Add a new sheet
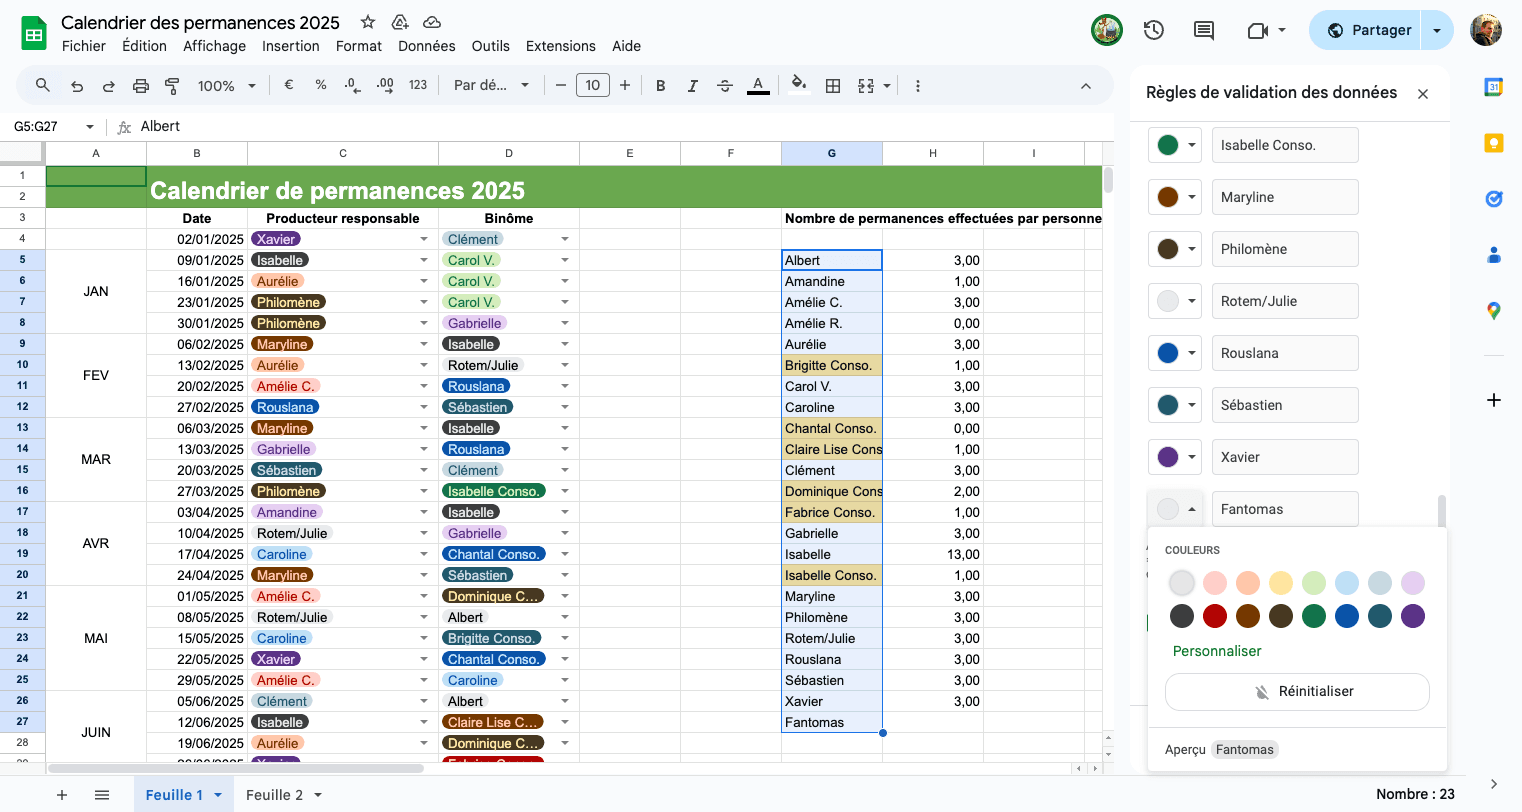This screenshot has width=1522, height=812. [62, 795]
